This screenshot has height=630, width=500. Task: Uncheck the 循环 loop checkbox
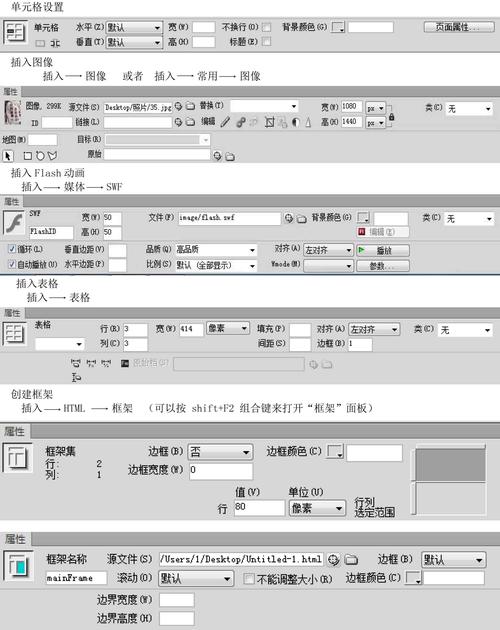tap(12, 249)
